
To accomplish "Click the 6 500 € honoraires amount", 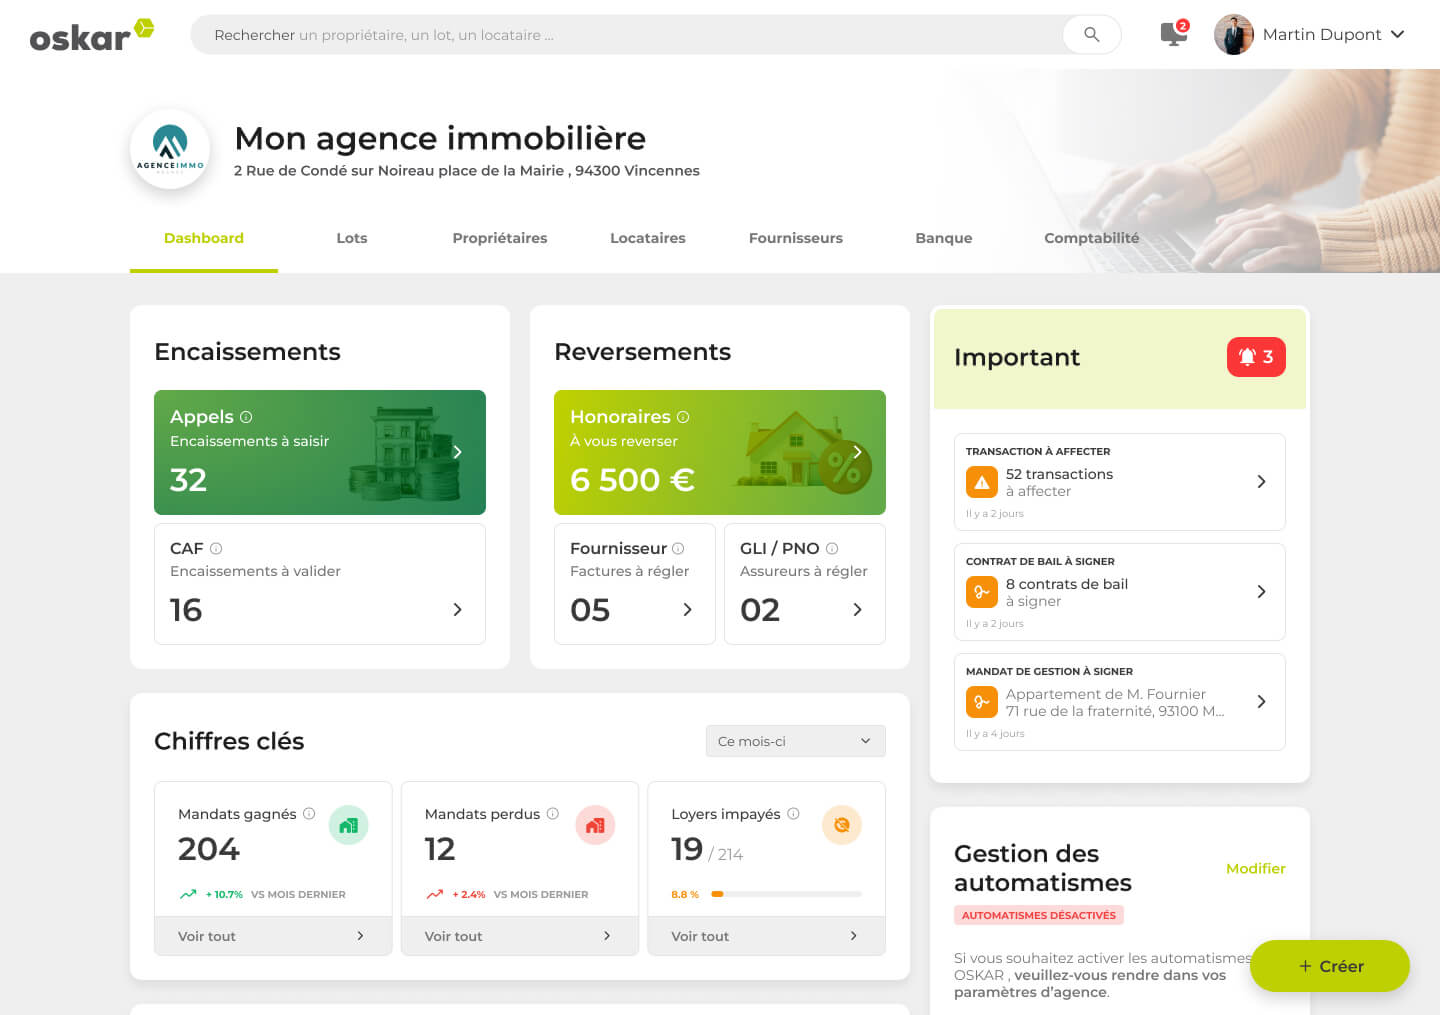I will (x=632, y=480).
